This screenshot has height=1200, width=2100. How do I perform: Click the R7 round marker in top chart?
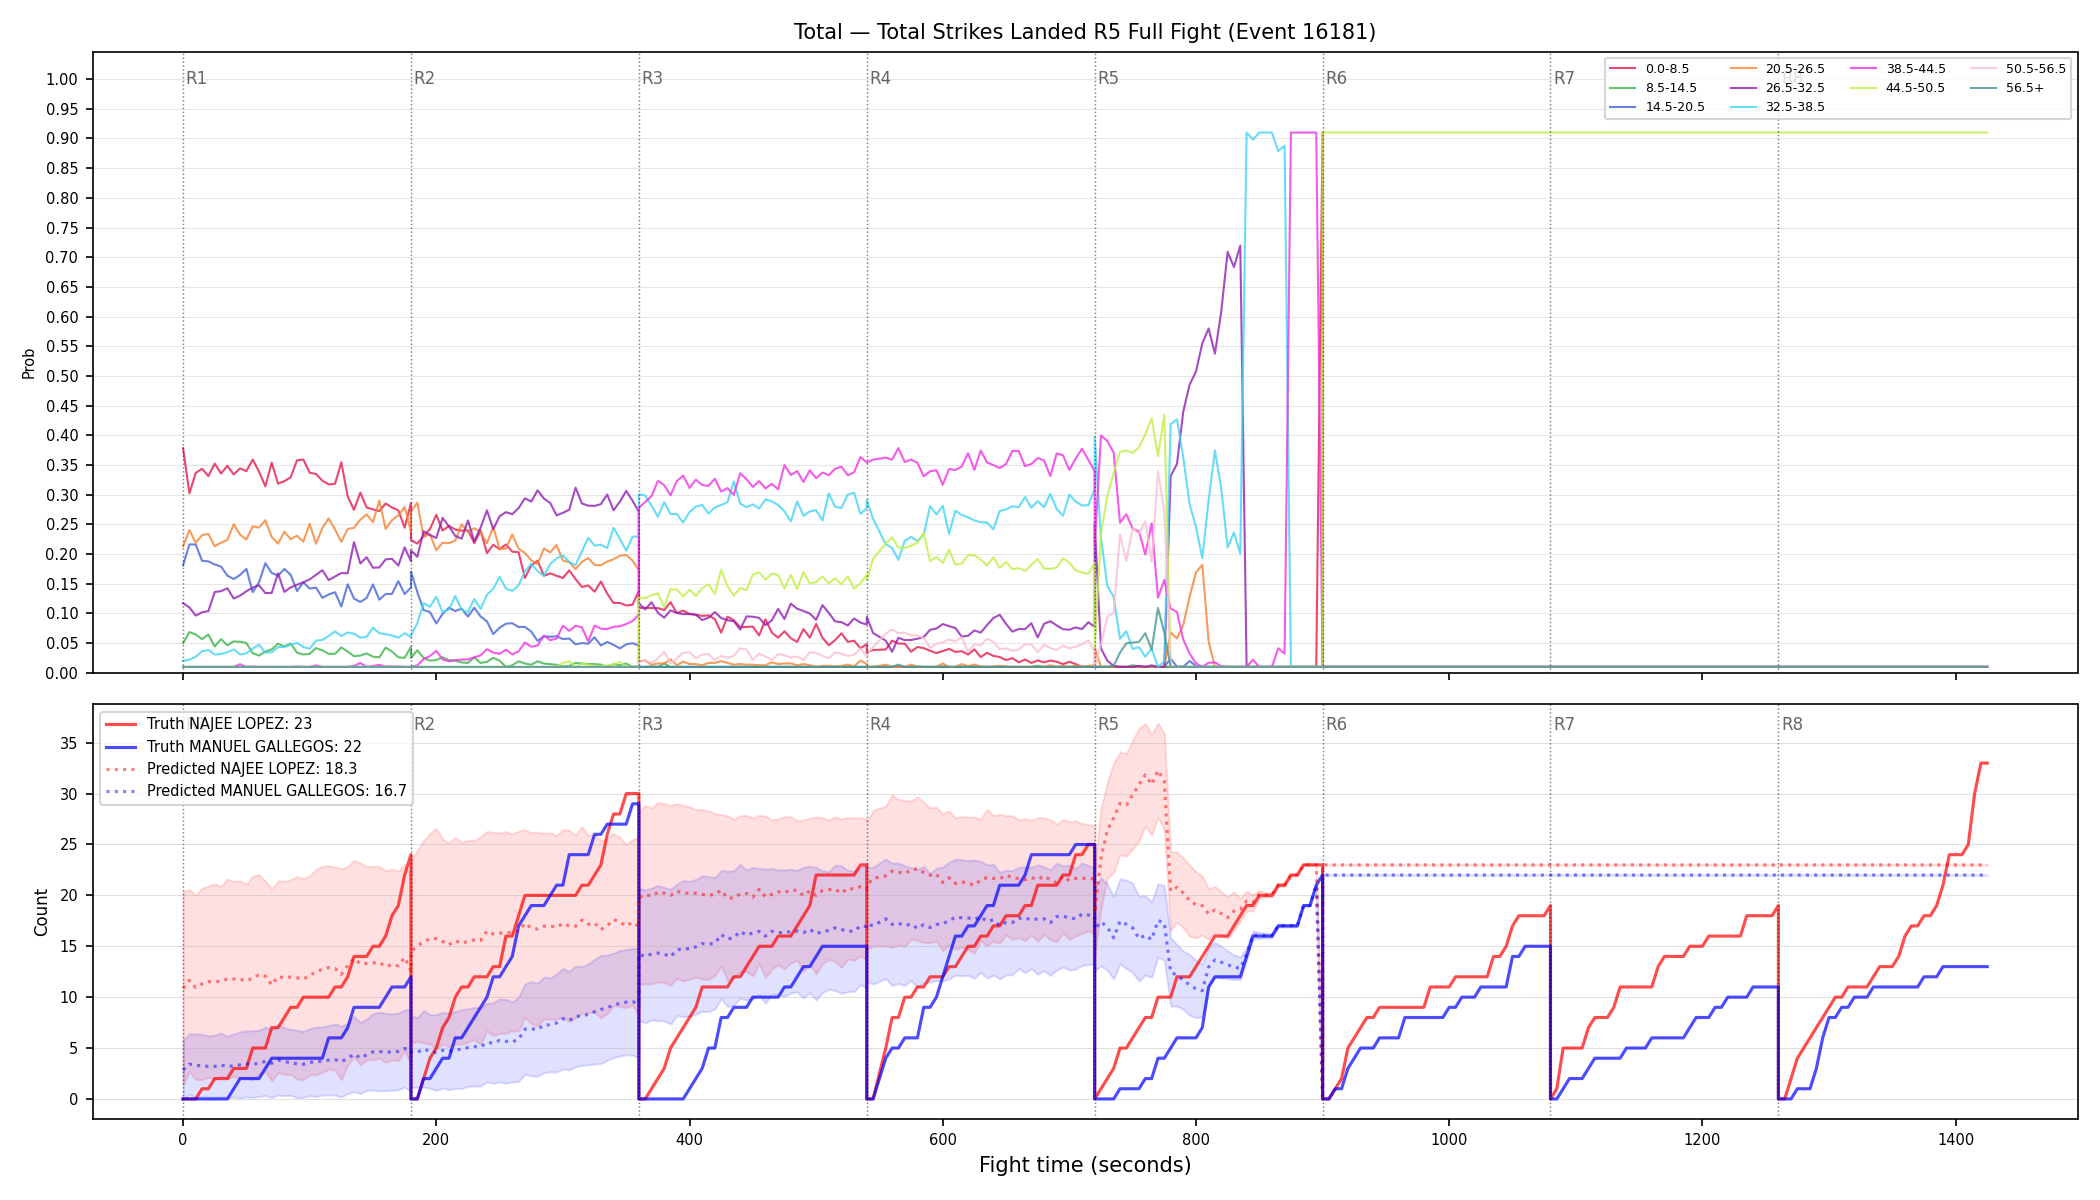coord(1564,78)
